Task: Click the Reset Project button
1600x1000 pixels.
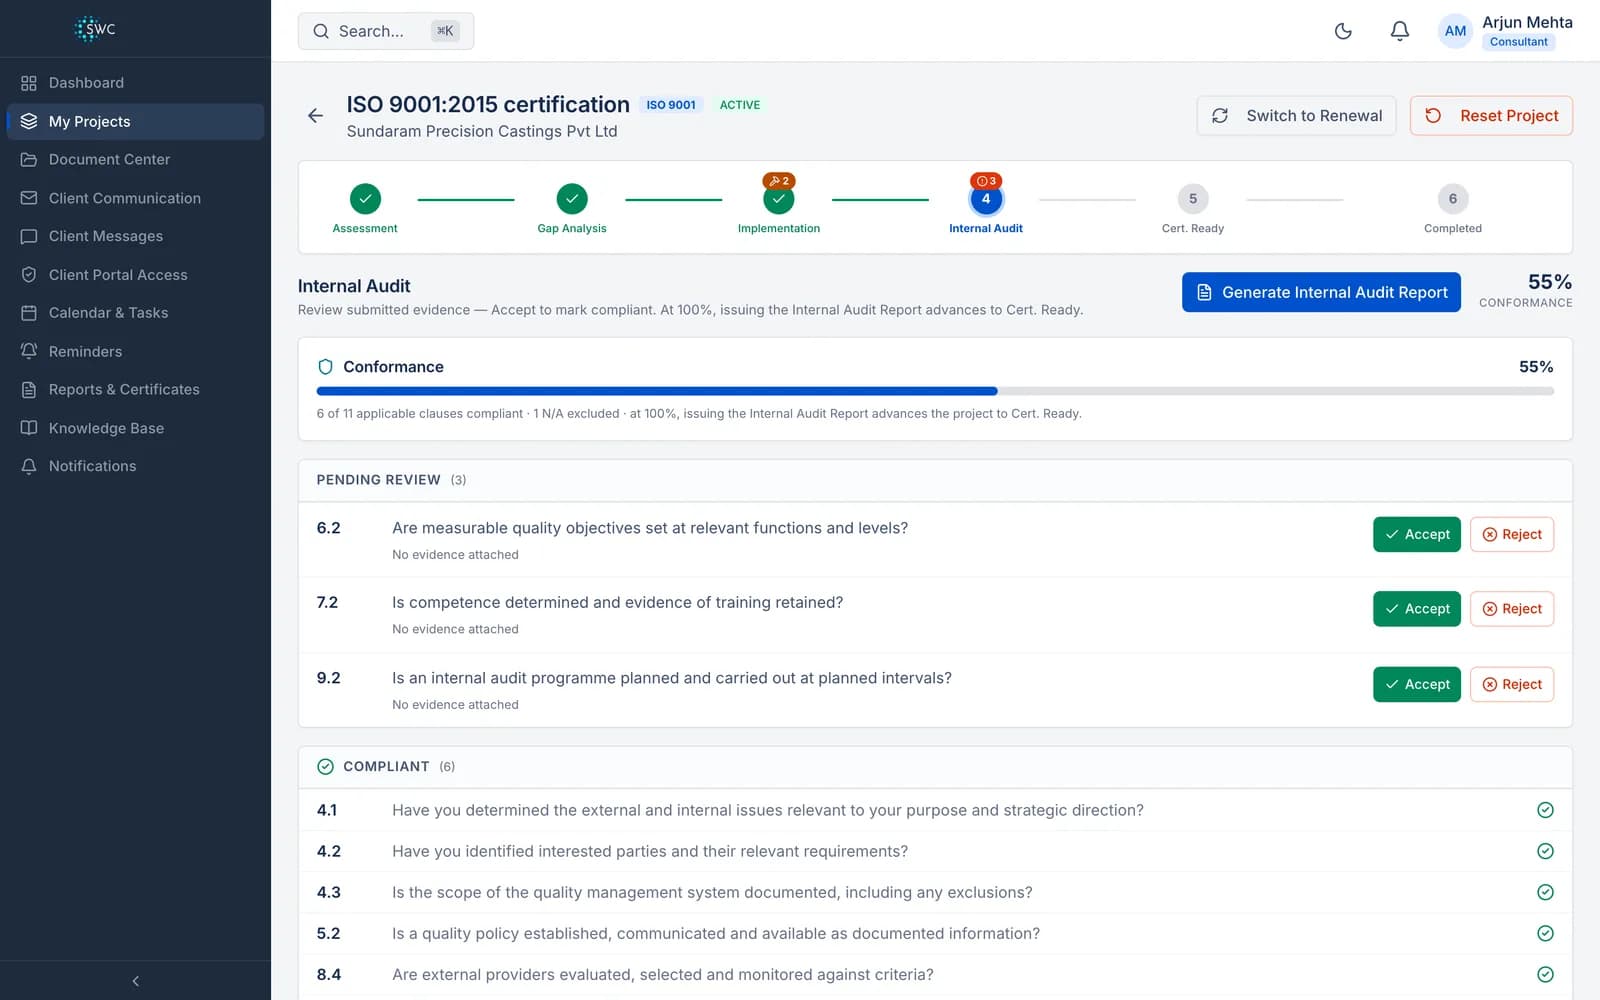Action: [x=1491, y=116]
